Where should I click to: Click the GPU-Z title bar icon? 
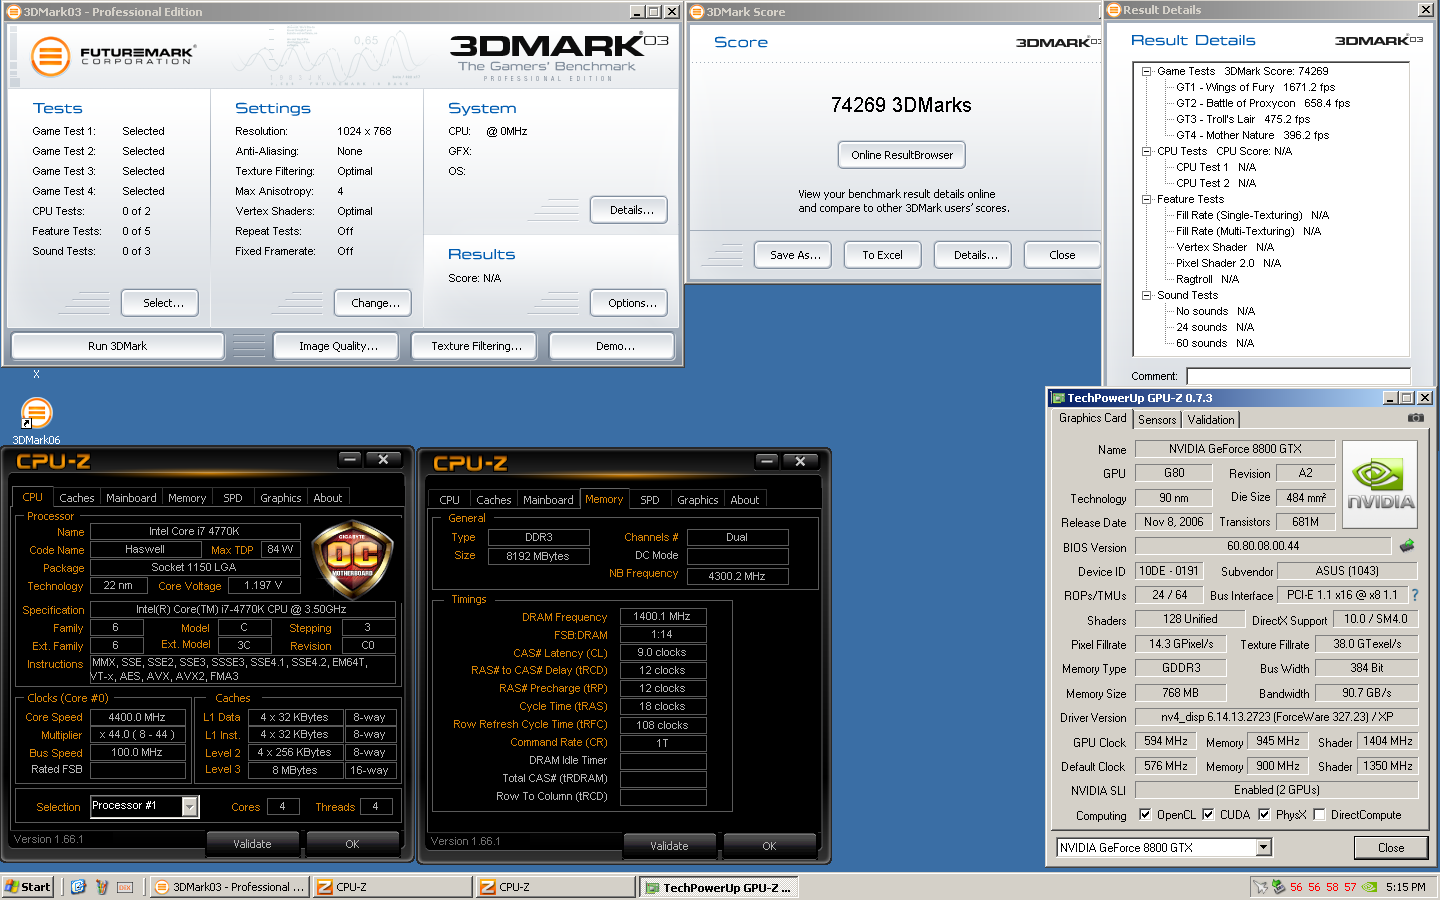1058,398
